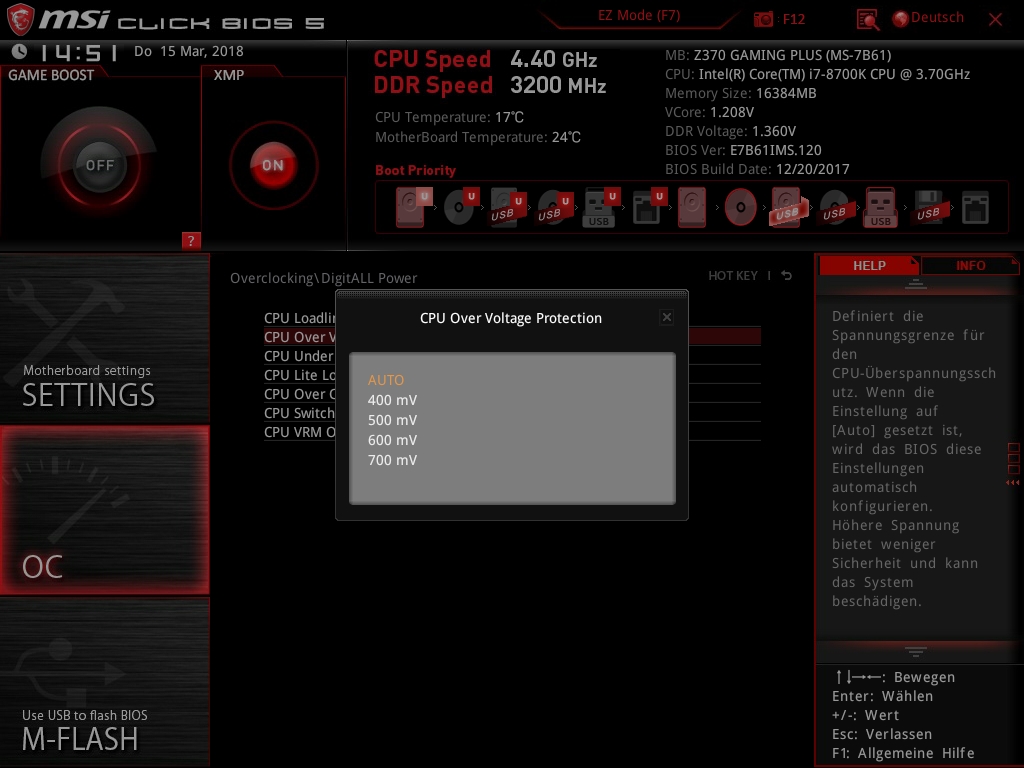Choose AUTO in the over voltage list
This screenshot has width=1024, height=768.
coord(386,380)
